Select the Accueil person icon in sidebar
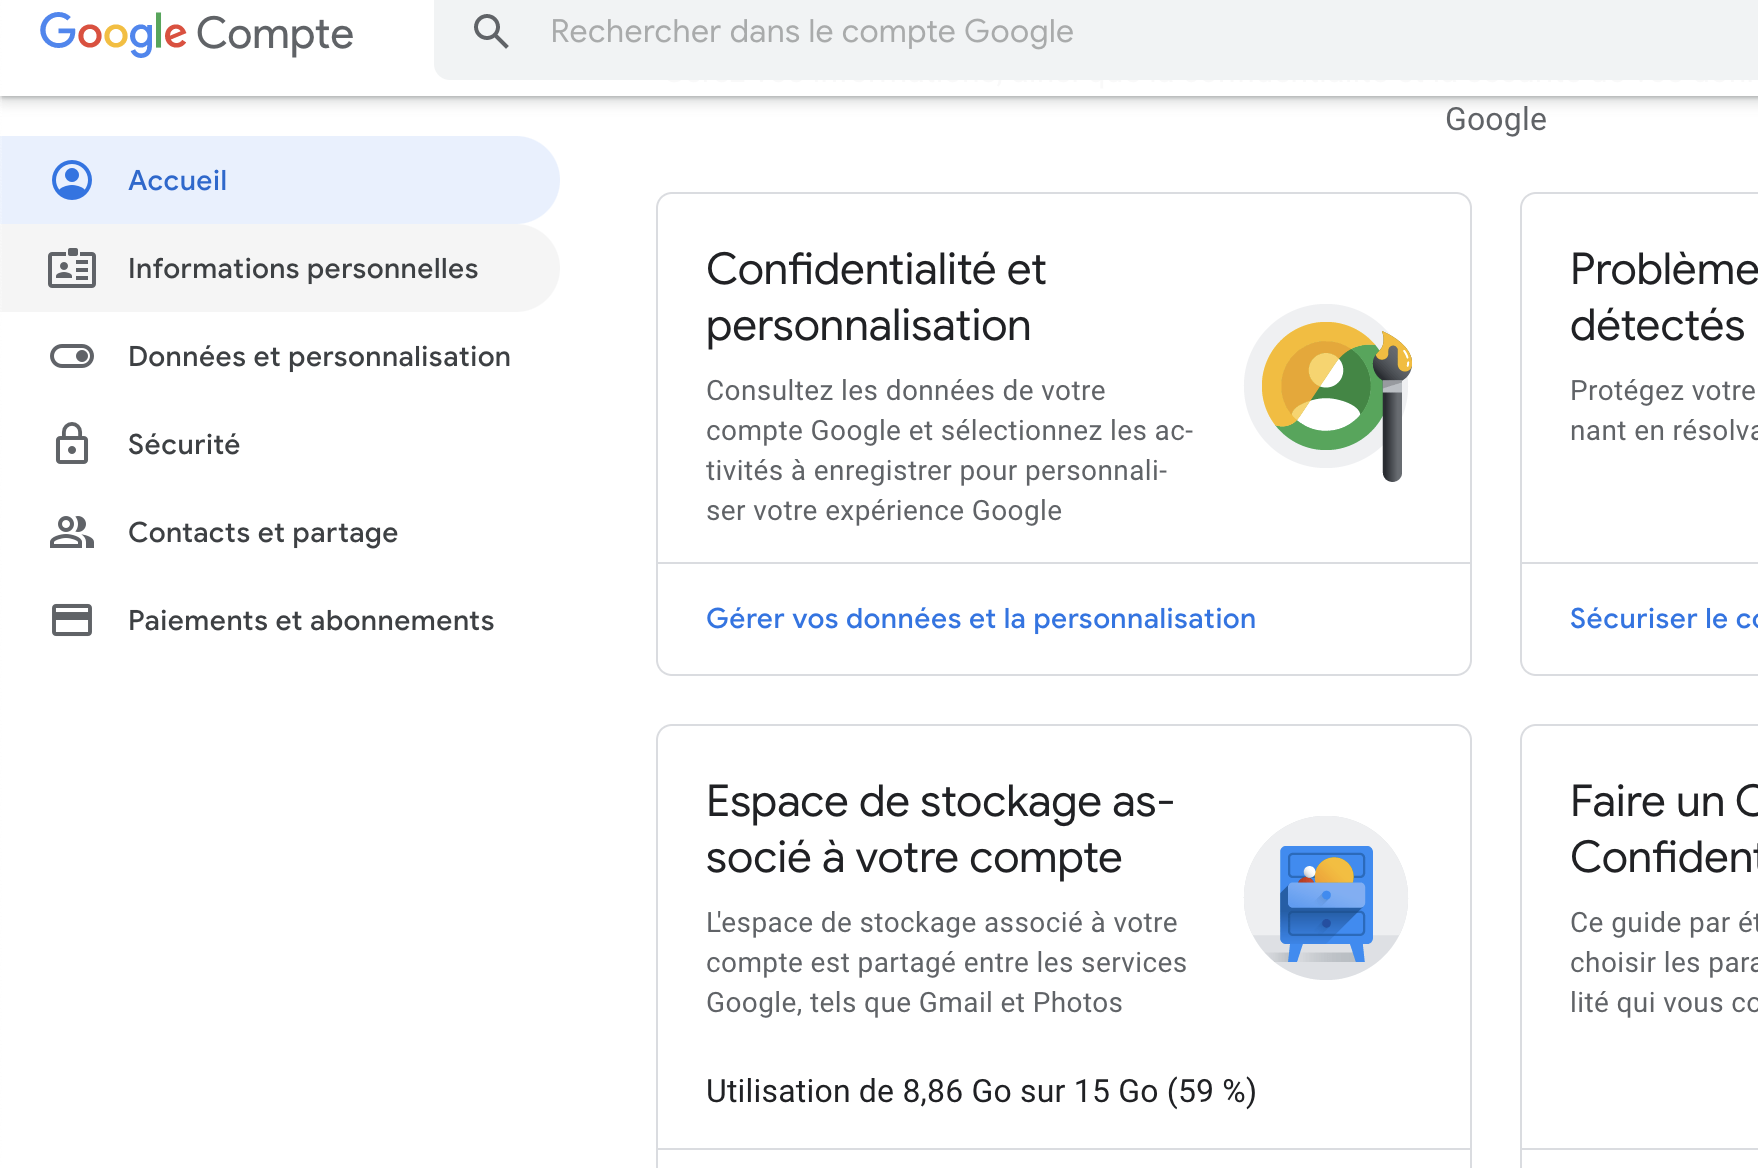The image size is (1758, 1168). click(x=71, y=180)
